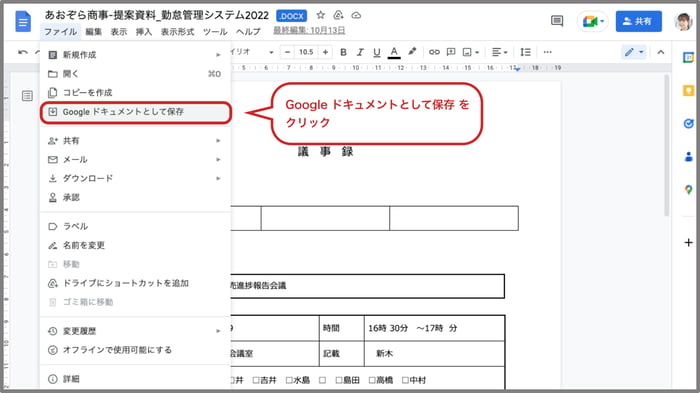Open the 表示形式 menu
700x393 pixels.
pyautogui.click(x=177, y=32)
